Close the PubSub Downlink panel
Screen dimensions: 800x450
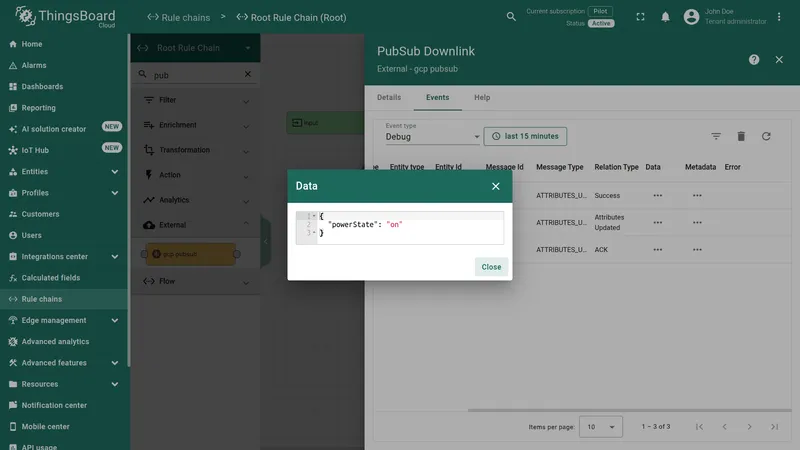[779, 60]
